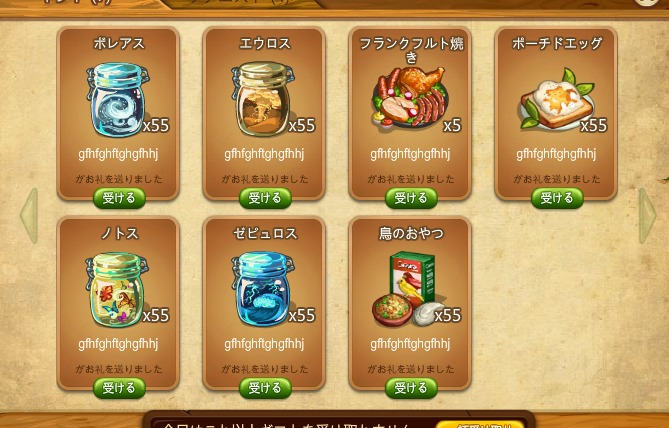Viewport: 669px width, 428px height.
Task: Click the ボレアス swirl jar icon
Action: [117, 99]
